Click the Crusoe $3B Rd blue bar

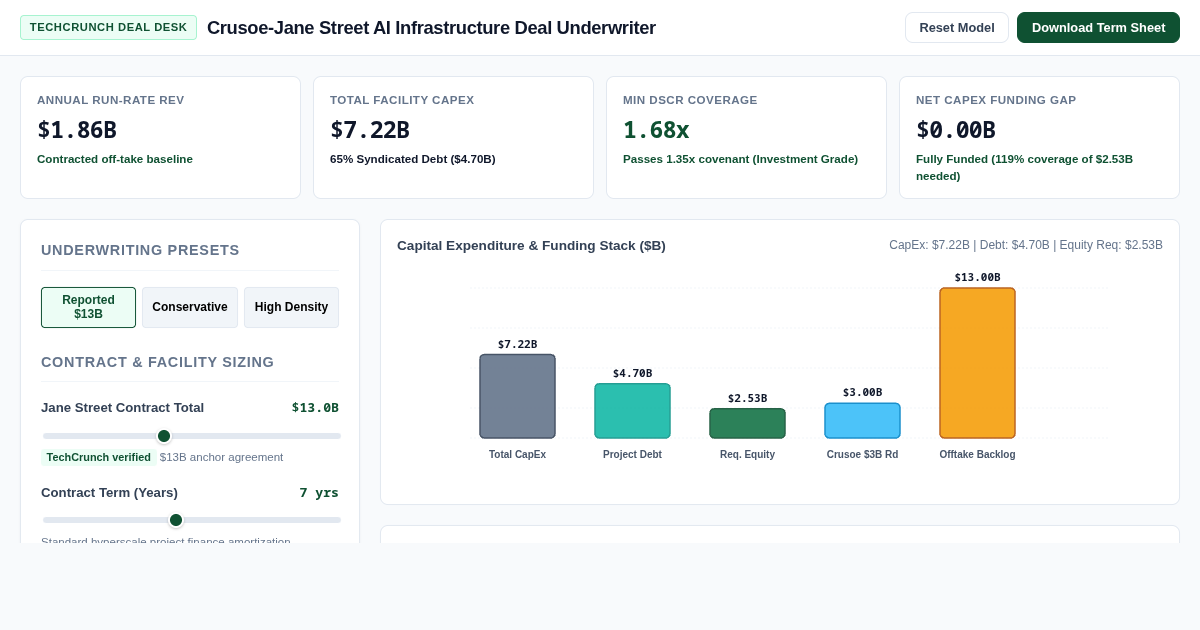pos(862,421)
